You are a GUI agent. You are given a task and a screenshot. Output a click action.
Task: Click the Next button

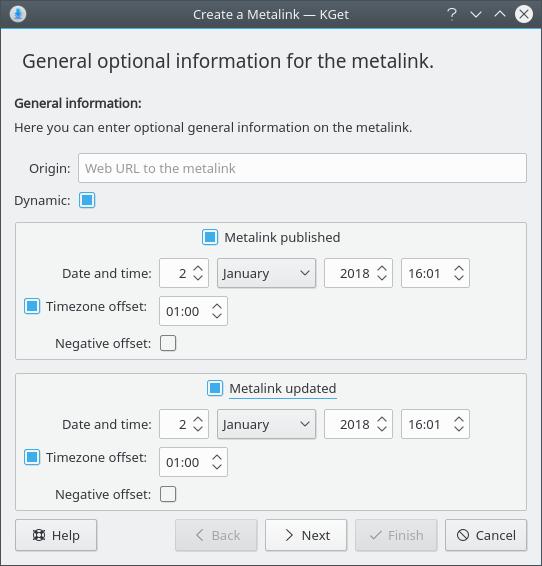(306, 535)
